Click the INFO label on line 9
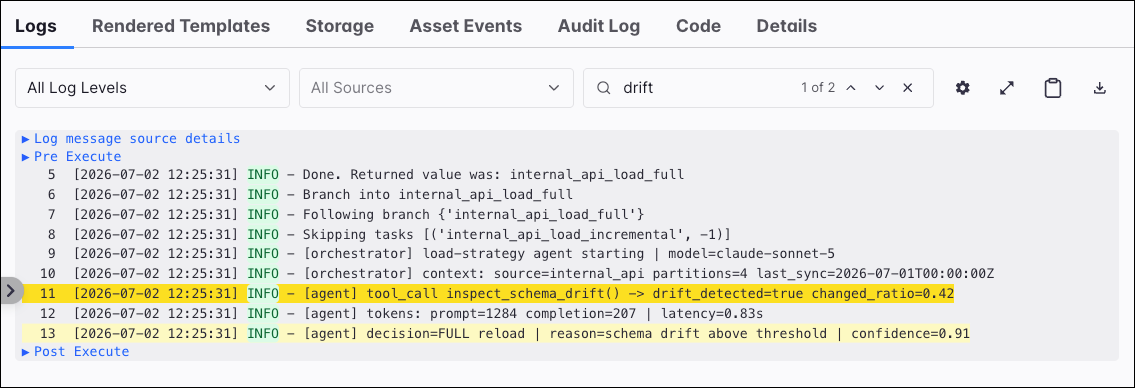The height and width of the screenshot is (388, 1135). [x=263, y=254]
